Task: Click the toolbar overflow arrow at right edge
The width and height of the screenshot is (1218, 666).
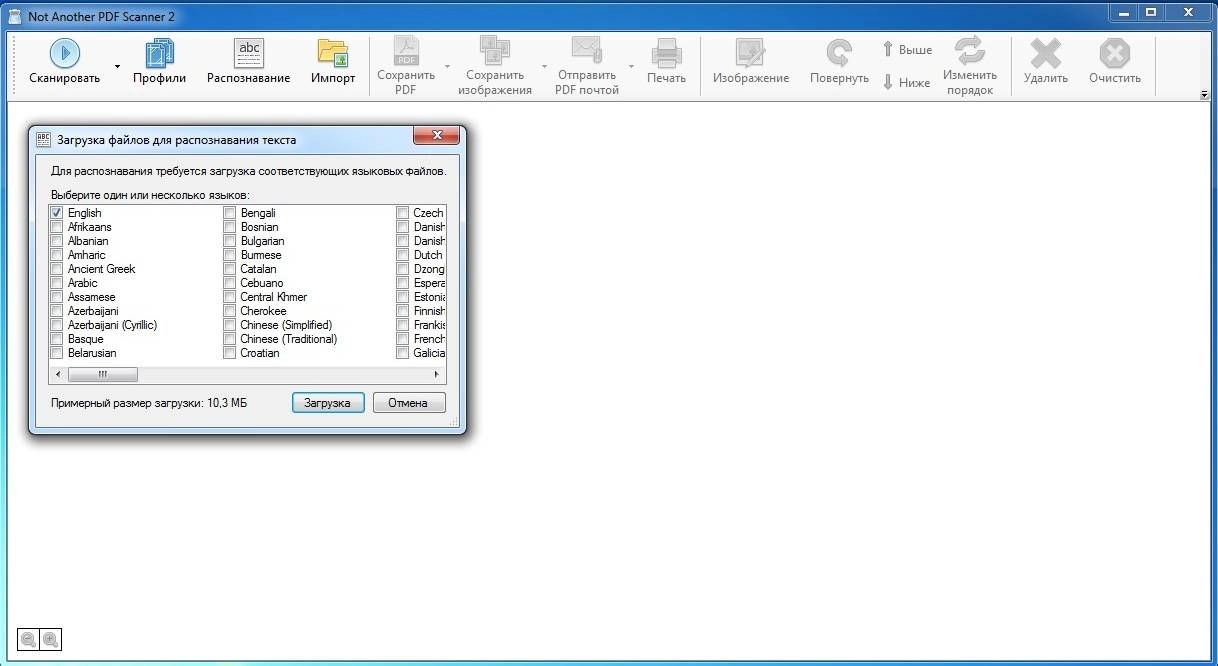Action: [x=1204, y=95]
